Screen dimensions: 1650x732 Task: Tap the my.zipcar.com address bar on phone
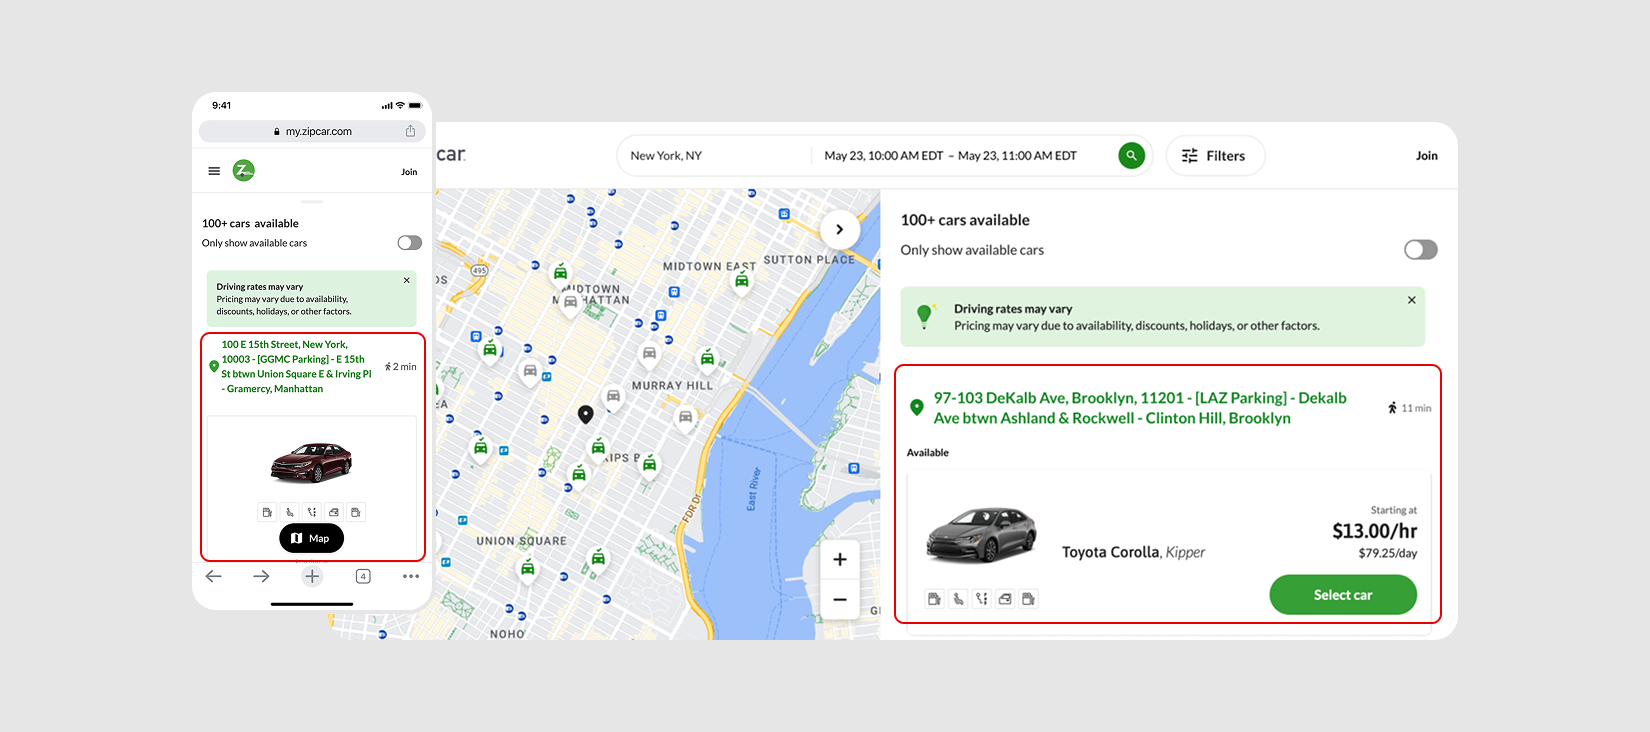click(x=312, y=131)
